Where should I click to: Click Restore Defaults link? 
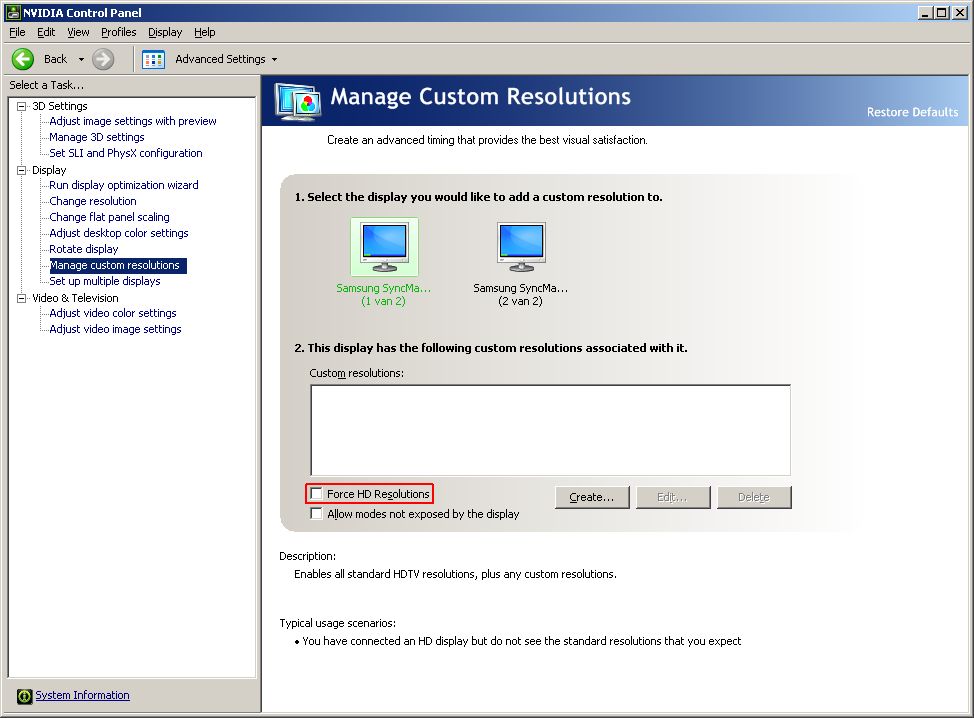click(913, 112)
